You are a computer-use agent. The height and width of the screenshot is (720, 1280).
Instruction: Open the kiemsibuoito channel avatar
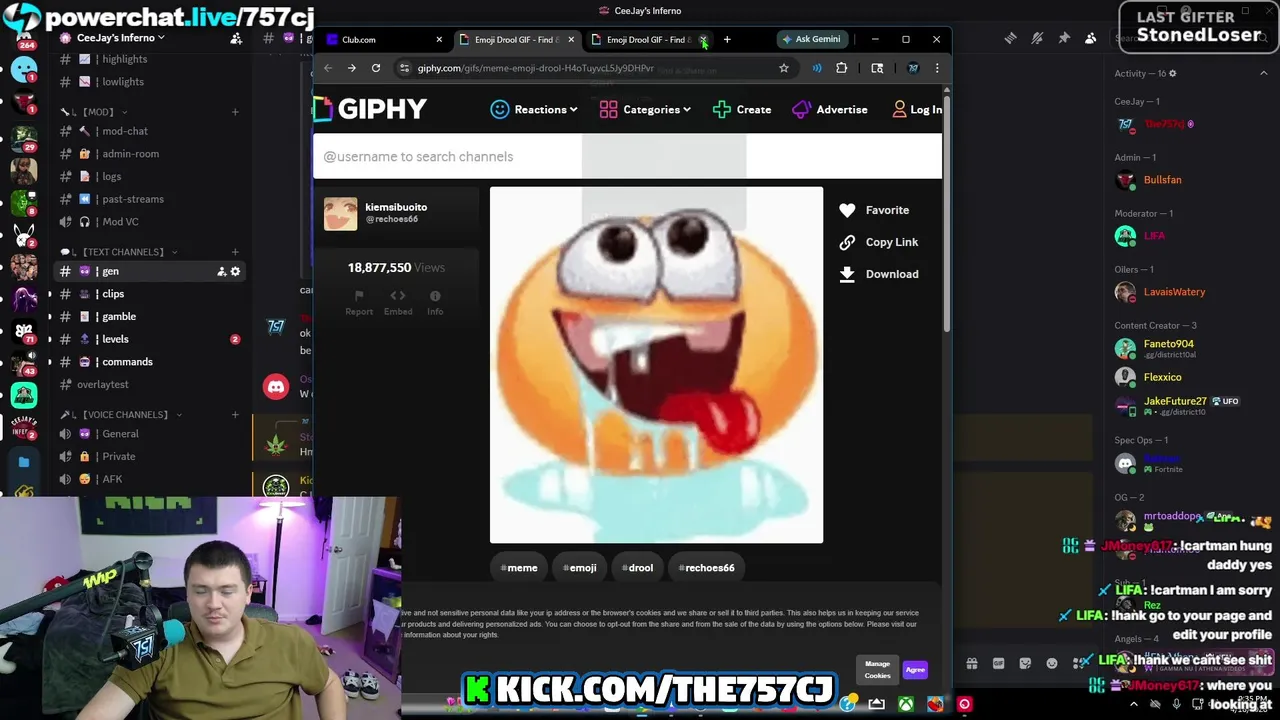click(340, 213)
